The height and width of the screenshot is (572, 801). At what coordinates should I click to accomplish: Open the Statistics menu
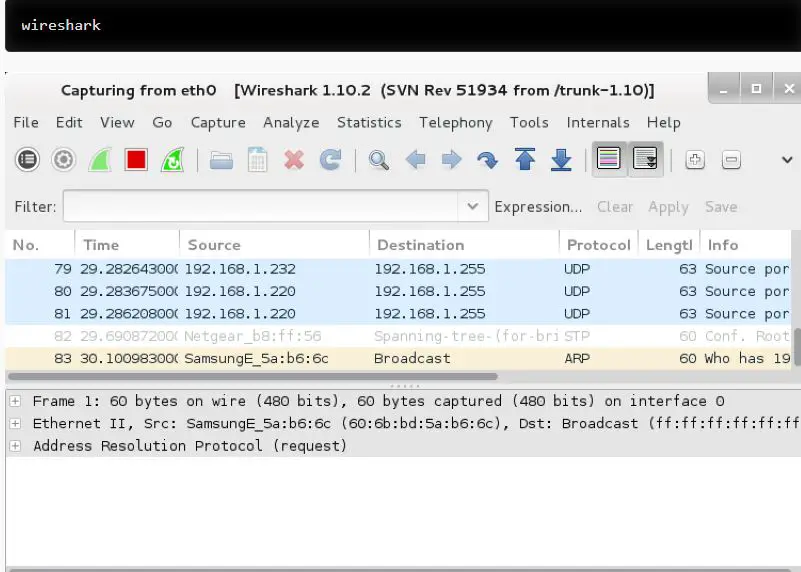[x=369, y=122]
